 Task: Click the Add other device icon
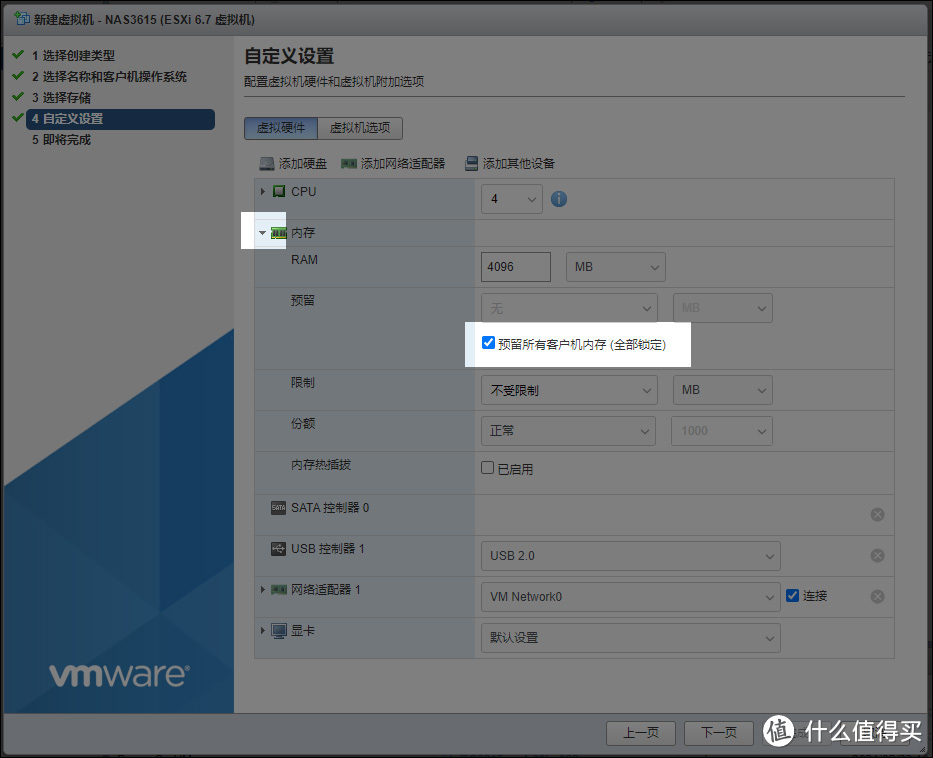[471, 164]
